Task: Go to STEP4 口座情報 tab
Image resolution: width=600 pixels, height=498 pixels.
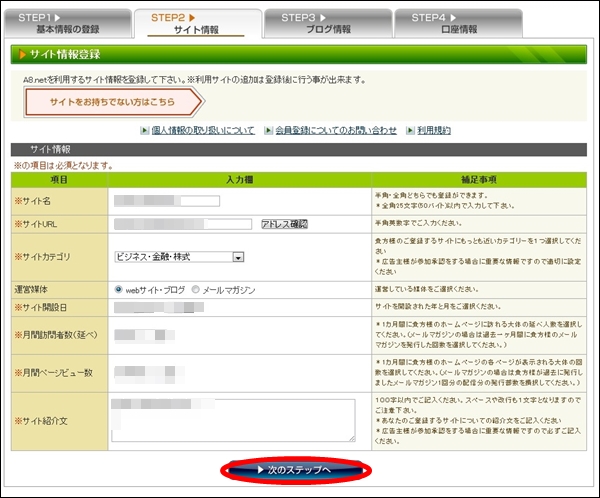Action: (x=458, y=23)
